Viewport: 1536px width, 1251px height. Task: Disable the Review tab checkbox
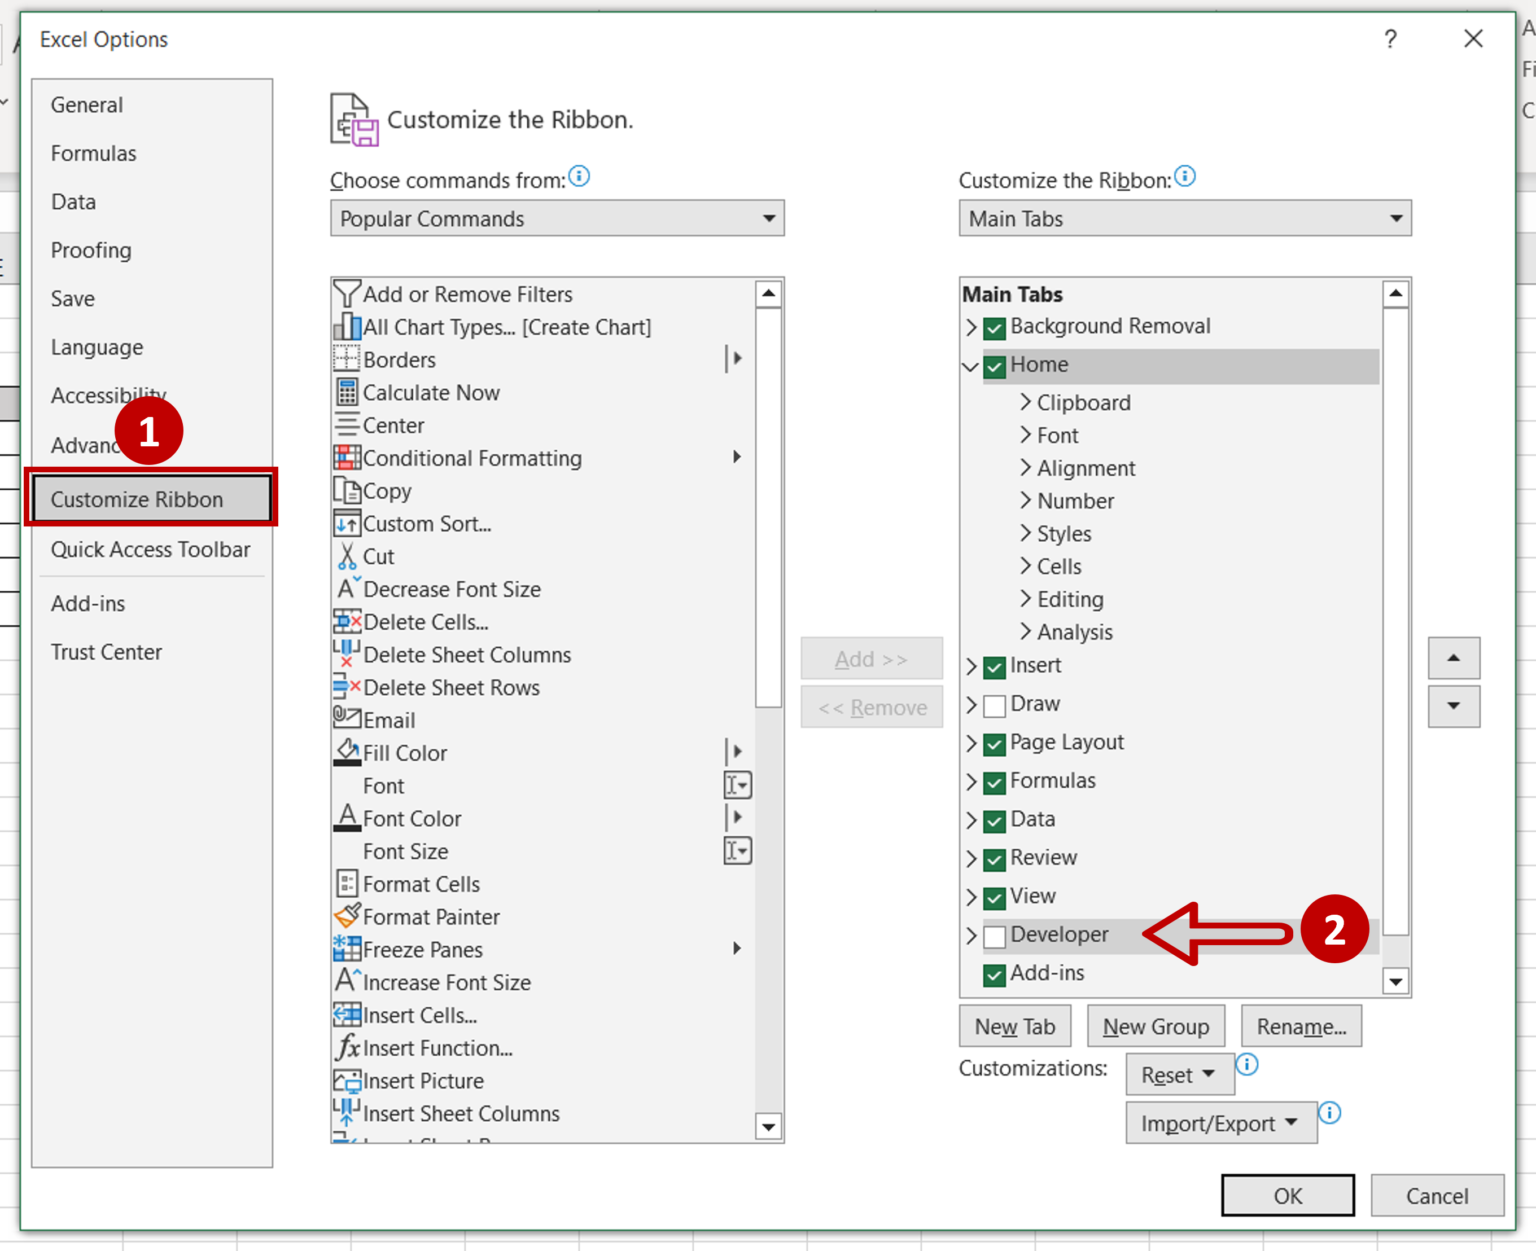pos(994,859)
